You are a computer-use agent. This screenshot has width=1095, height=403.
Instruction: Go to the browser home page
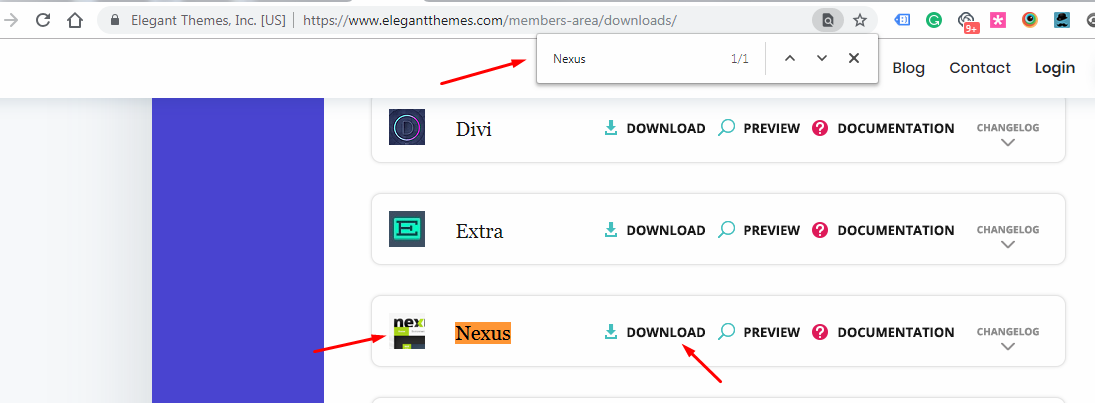(x=75, y=20)
